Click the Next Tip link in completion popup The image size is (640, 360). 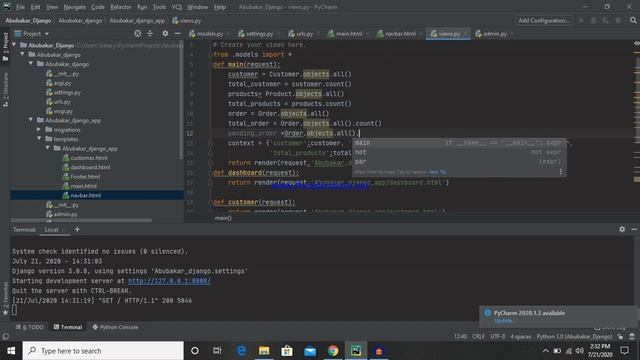pyautogui.click(x=437, y=172)
